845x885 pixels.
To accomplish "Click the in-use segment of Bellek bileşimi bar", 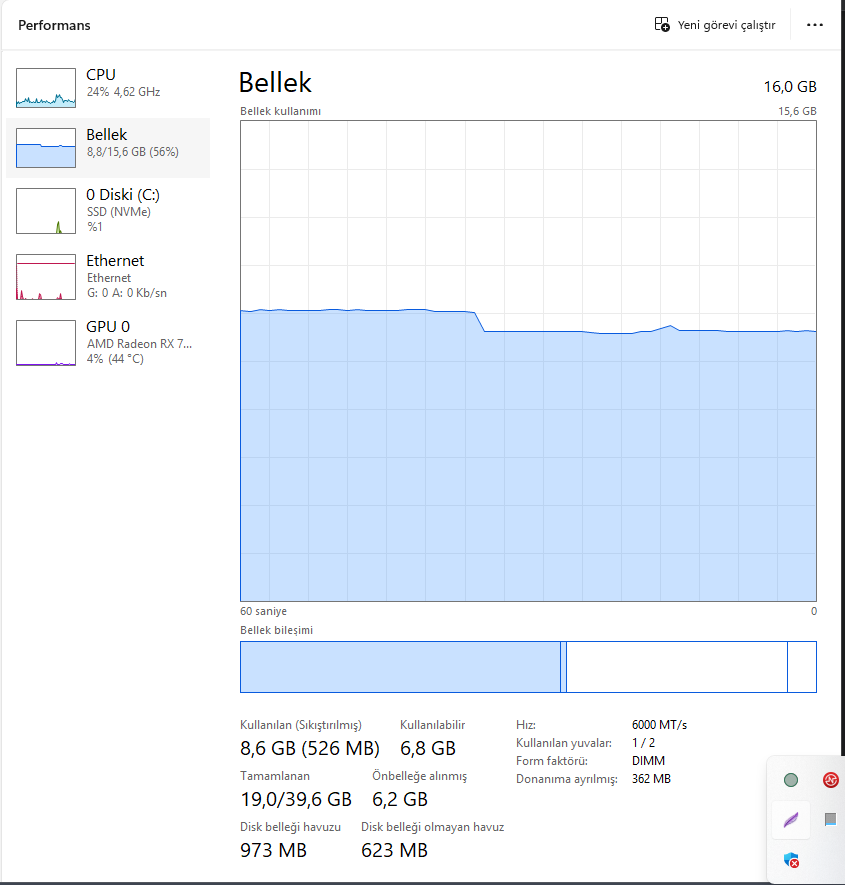I will [x=400, y=667].
